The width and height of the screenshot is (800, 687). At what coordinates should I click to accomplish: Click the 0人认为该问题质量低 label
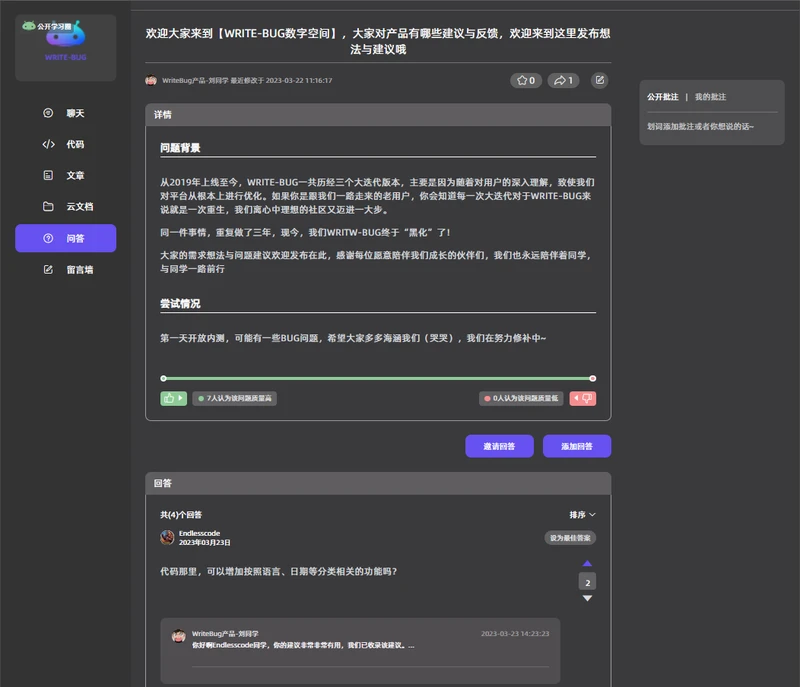521,398
